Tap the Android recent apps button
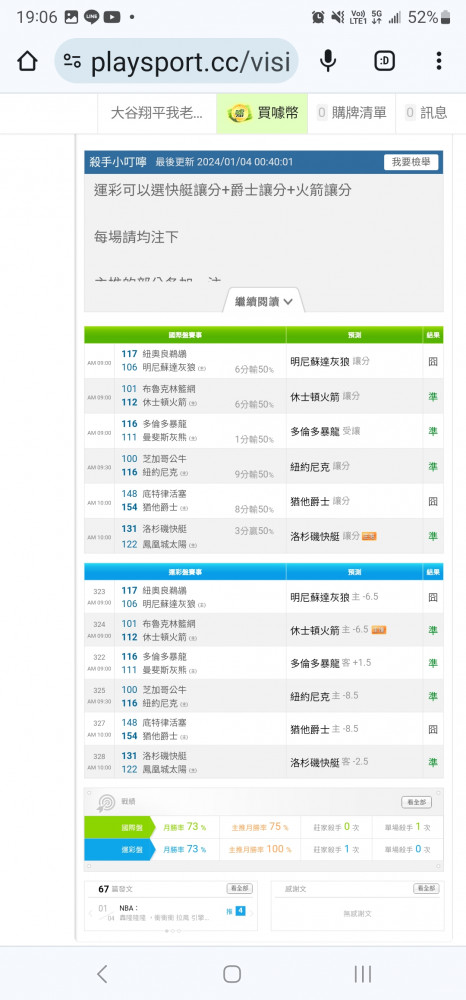This screenshot has width=466, height=1000. point(363,974)
